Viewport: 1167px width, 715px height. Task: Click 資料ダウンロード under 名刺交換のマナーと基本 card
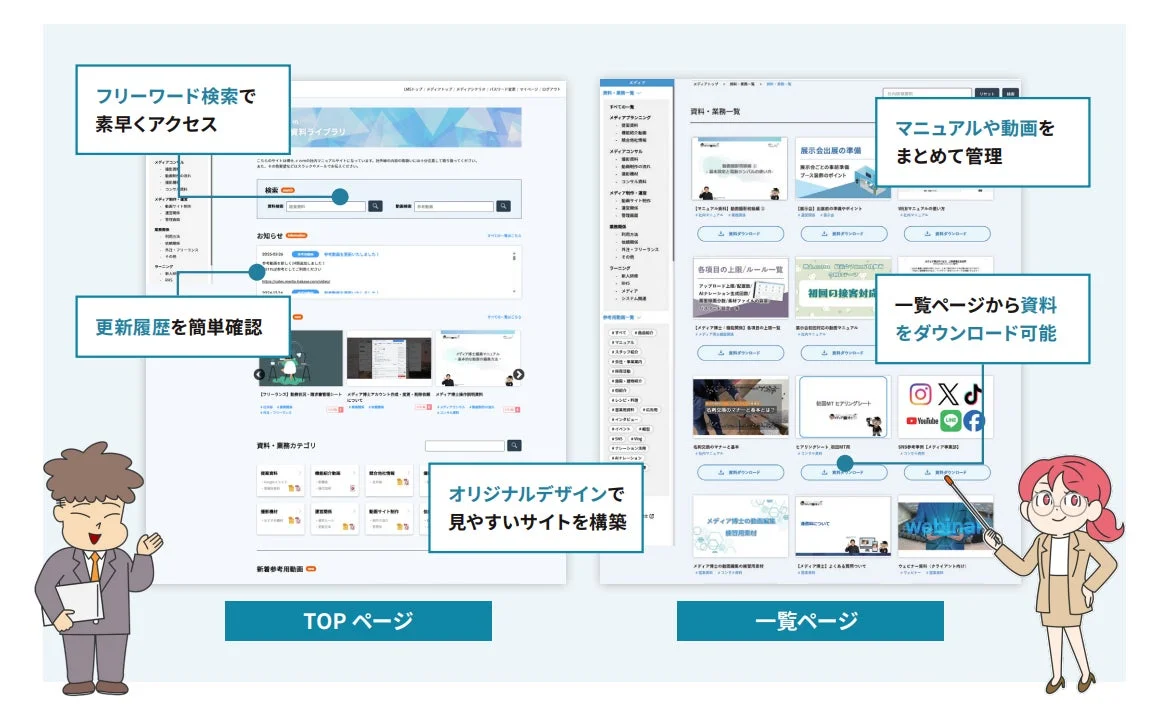pyautogui.click(x=740, y=472)
